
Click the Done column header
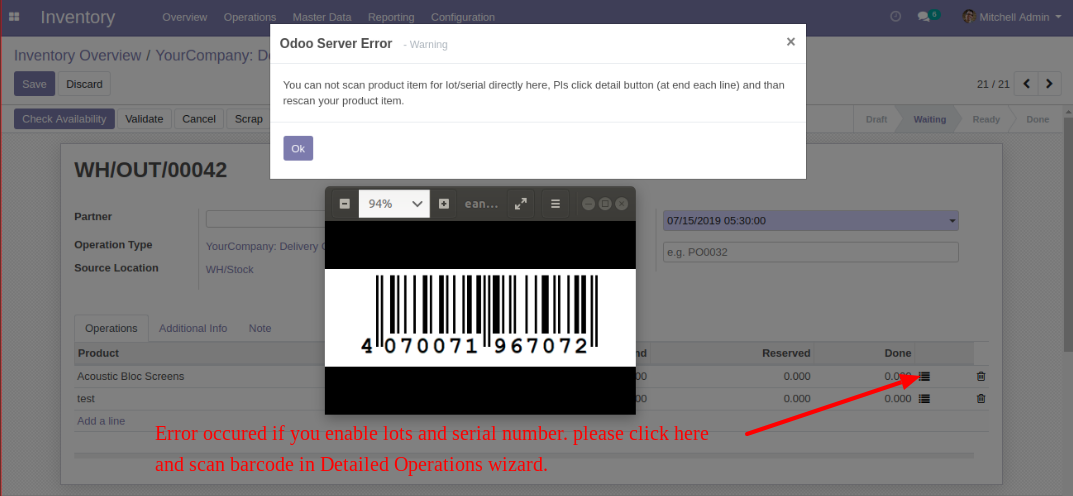coord(898,353)
